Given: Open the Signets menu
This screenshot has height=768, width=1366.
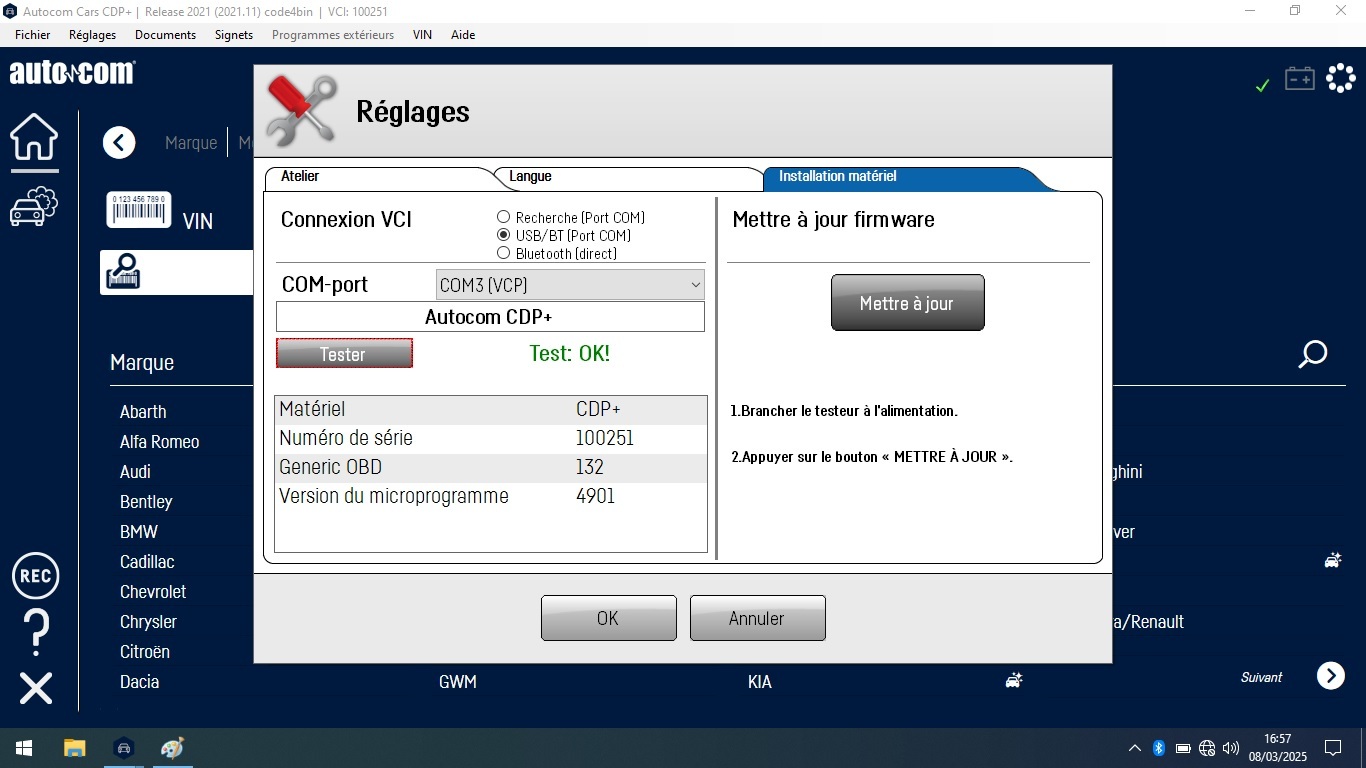Looking at the screenshot, I should click(234, 35).
